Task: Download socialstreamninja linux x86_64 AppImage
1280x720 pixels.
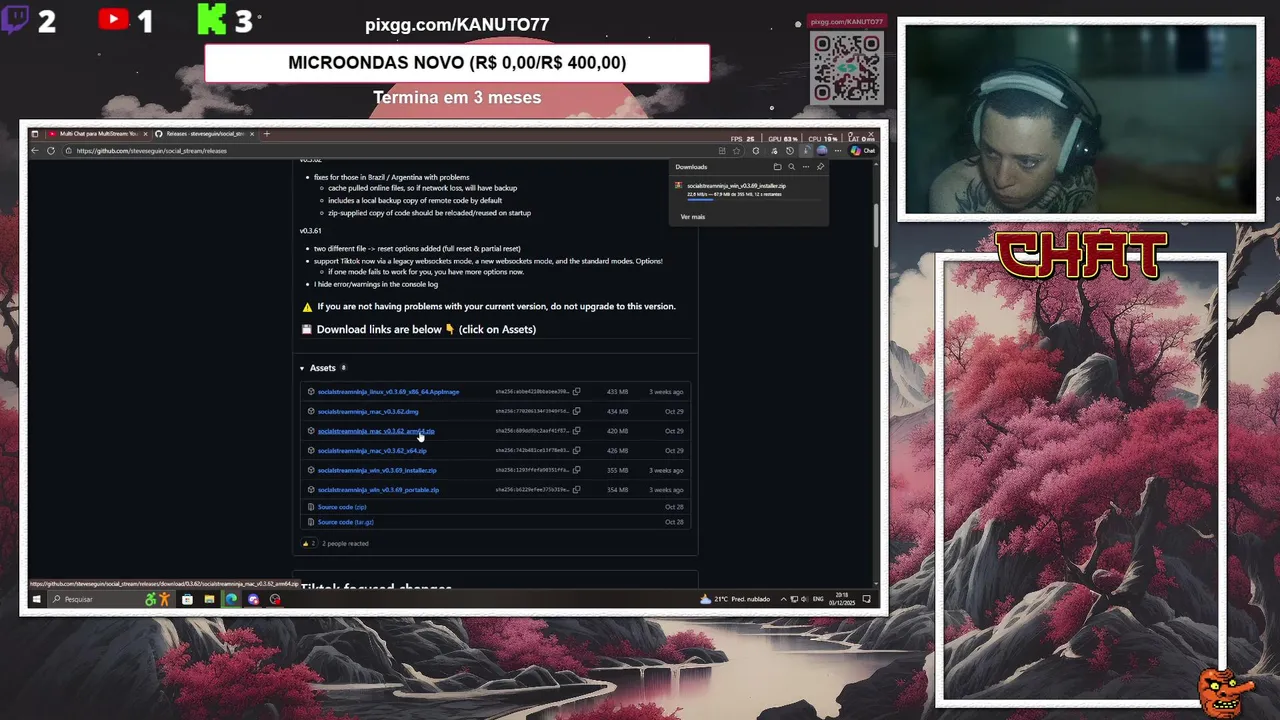Action: (388, 392)
